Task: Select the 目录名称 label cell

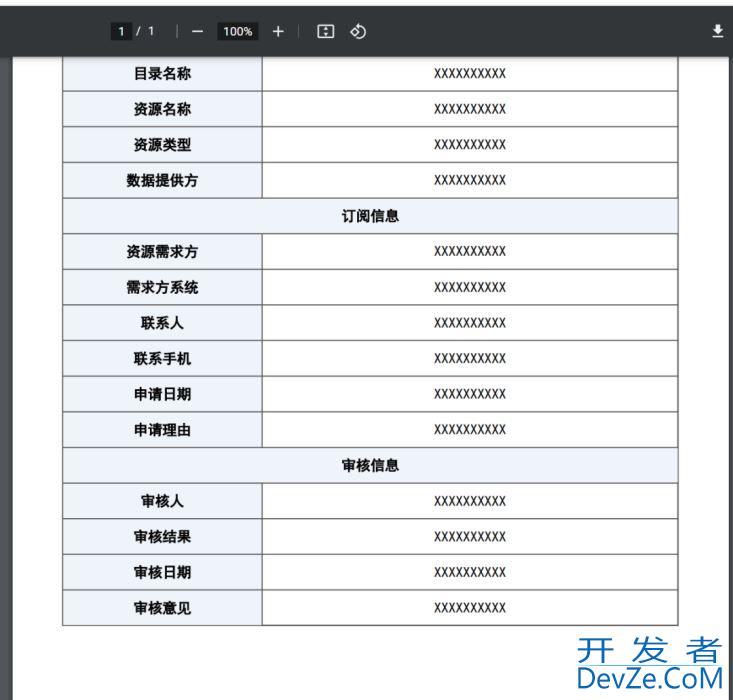Action: (162, 73)
